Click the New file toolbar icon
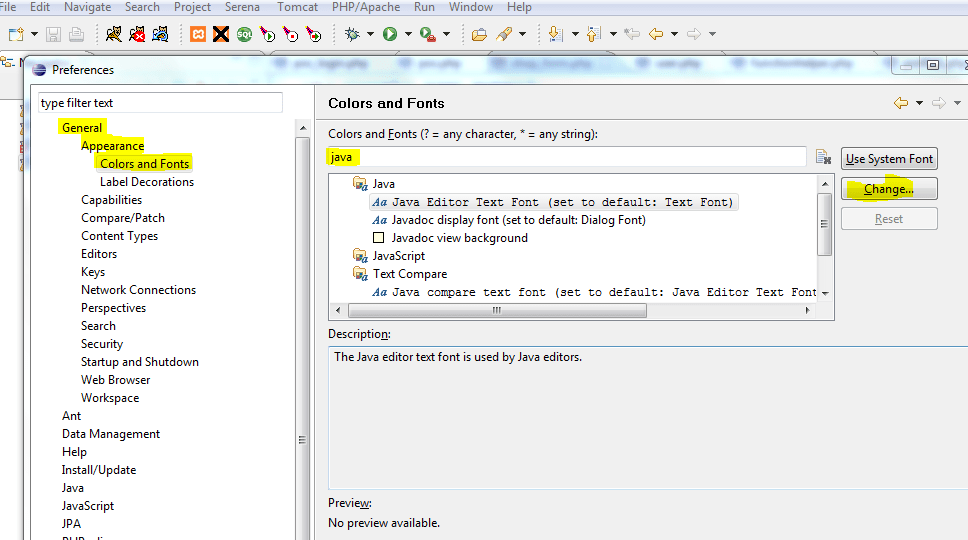 pos(16,34)
